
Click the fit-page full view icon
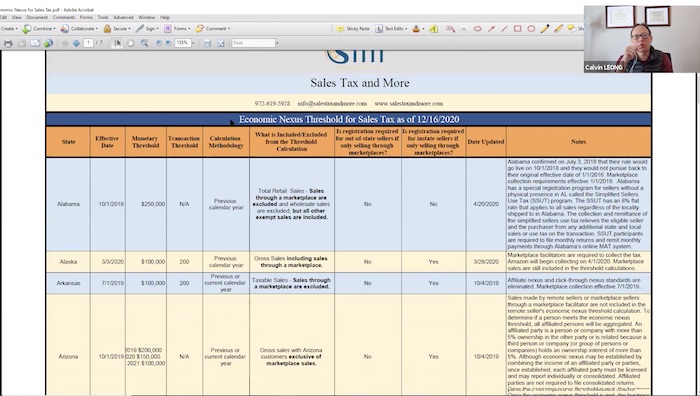[x=221, y=43]
